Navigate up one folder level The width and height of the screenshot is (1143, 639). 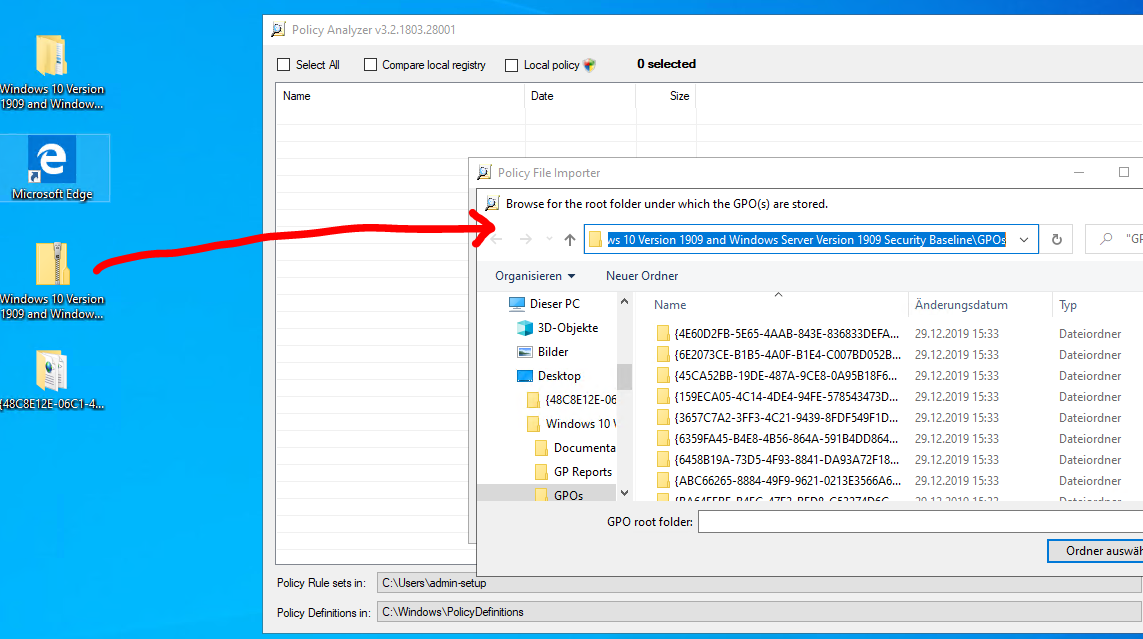(569, 239)
